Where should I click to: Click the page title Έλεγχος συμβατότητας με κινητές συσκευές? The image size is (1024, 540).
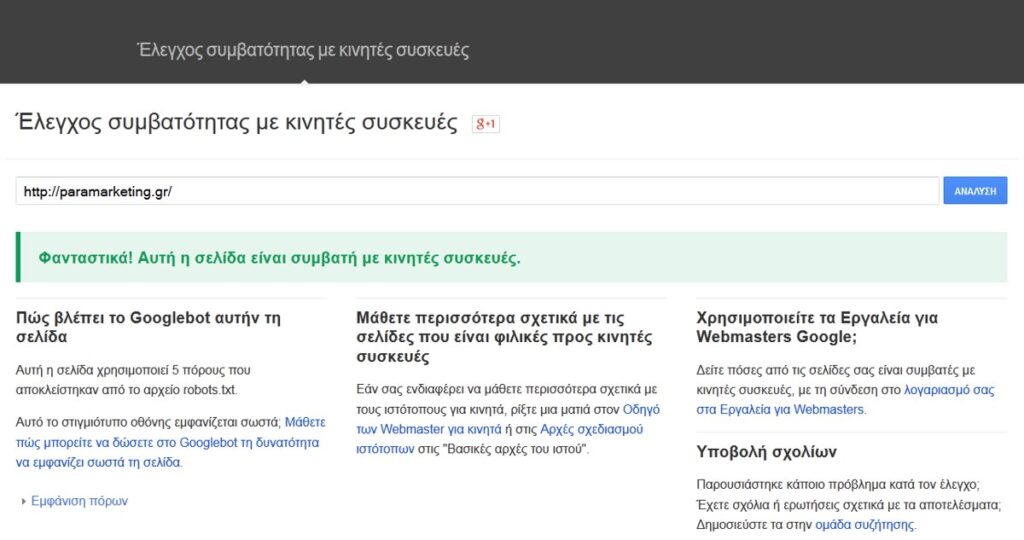236,123
